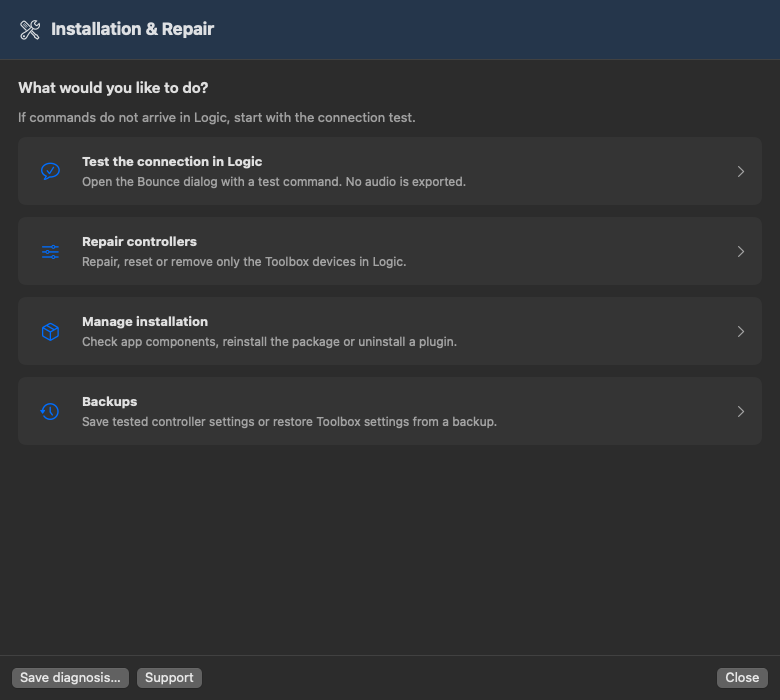Close the Installation & Repair window
This screenshot has width=780, height=700.
tap(742, 678)
